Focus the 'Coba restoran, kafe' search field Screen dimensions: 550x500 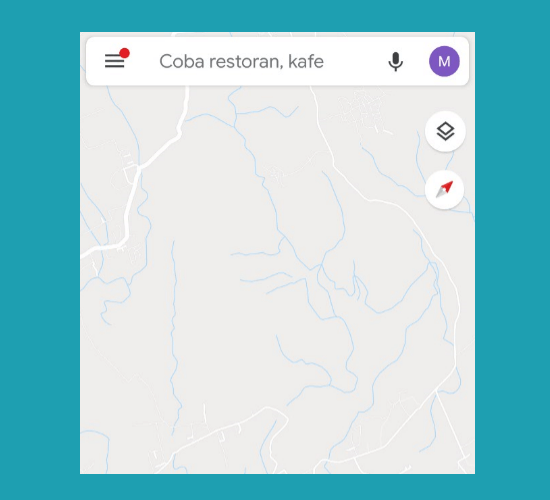tap(241, 61)
